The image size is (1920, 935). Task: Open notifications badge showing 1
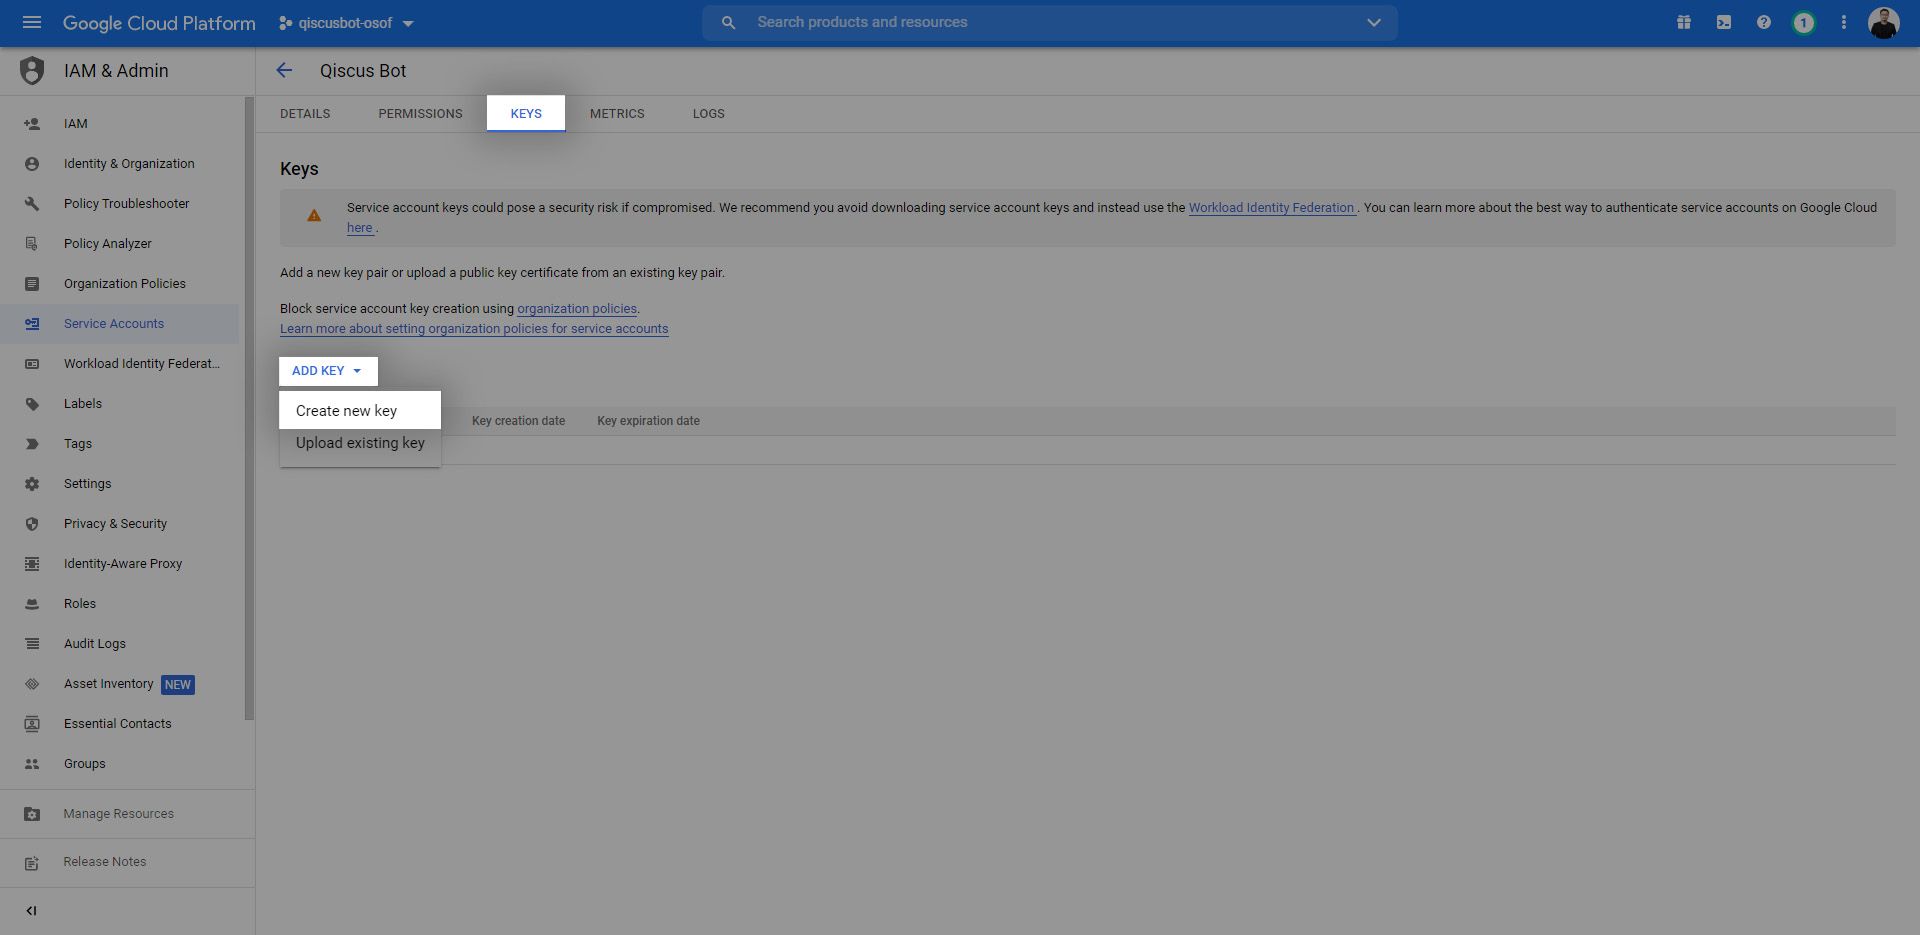pyautogui.click(x=1803, y=22)
